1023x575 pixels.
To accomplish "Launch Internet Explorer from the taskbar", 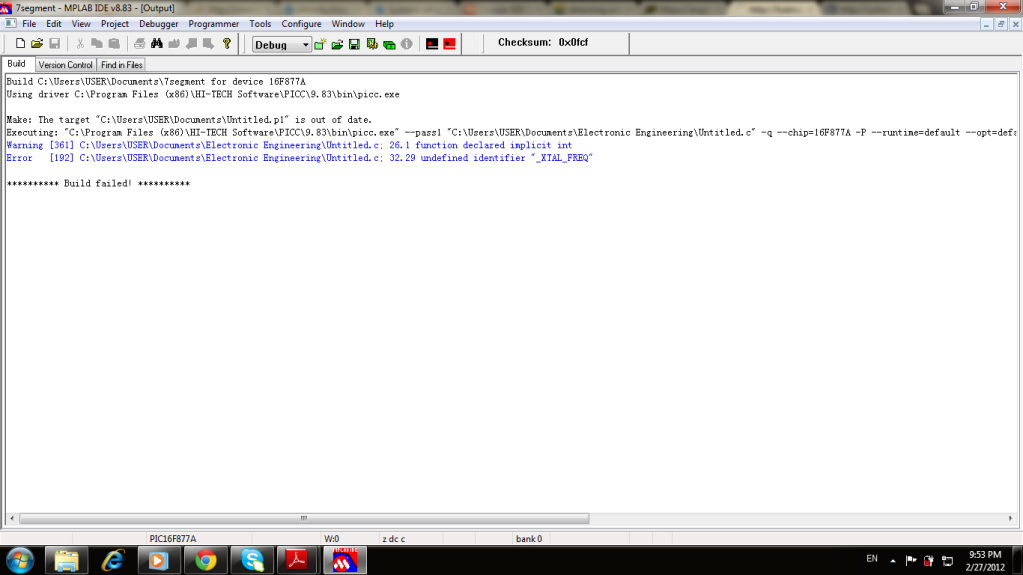I will (113, 561).
